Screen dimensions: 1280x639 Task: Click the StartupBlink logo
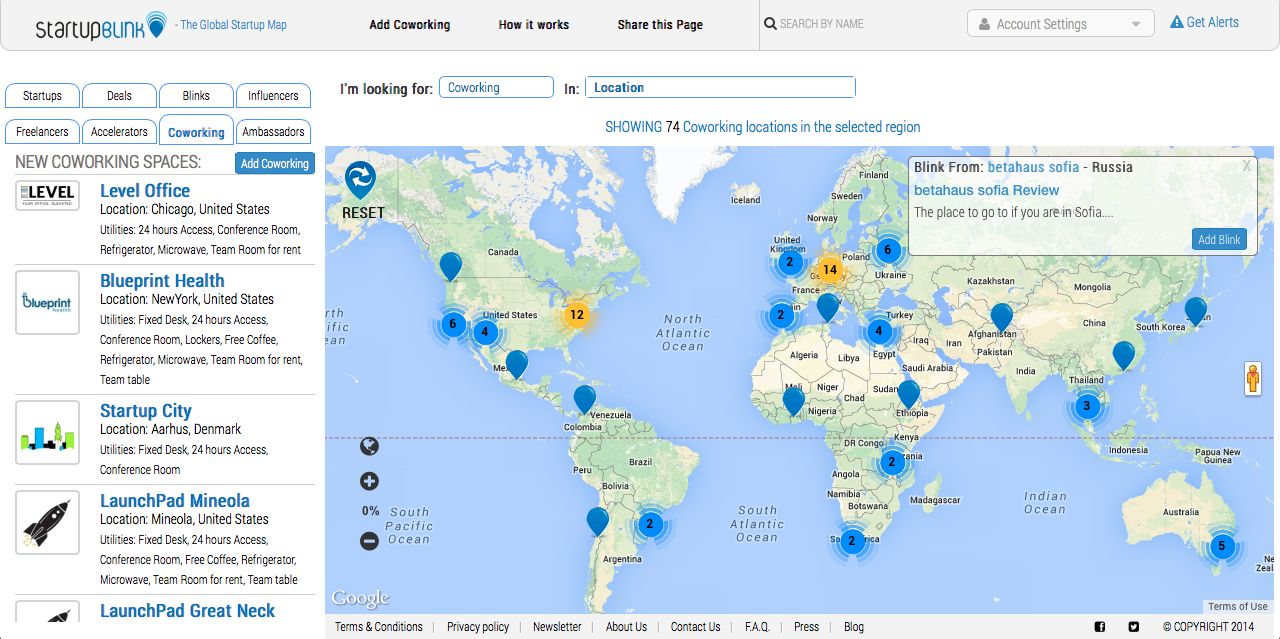(100, 25)
